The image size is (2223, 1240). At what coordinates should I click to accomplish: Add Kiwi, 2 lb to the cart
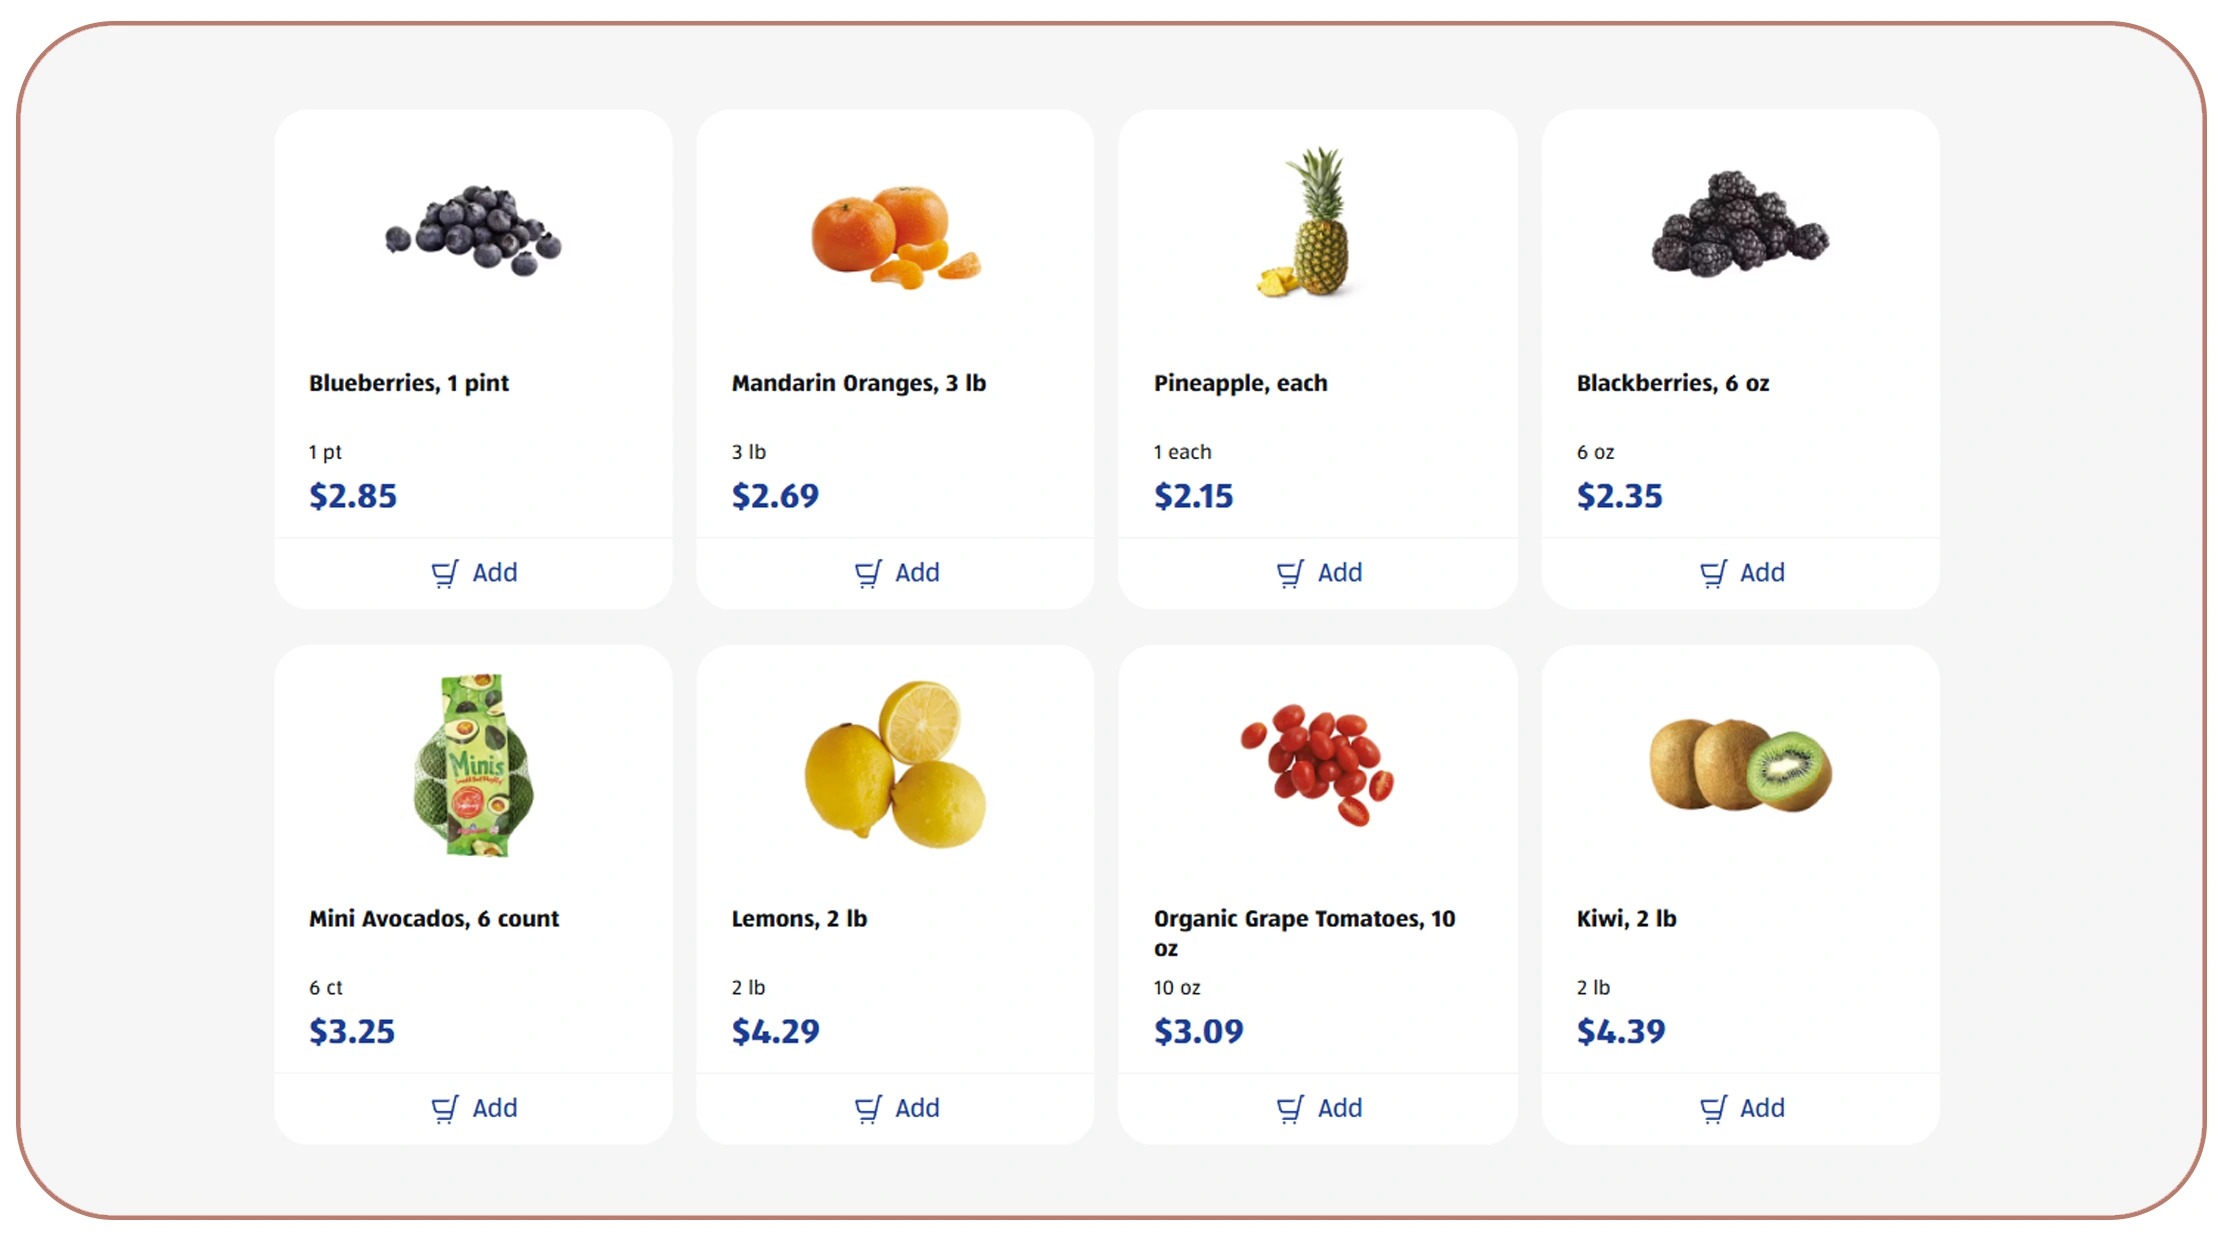click(x=1742, y=1108)
